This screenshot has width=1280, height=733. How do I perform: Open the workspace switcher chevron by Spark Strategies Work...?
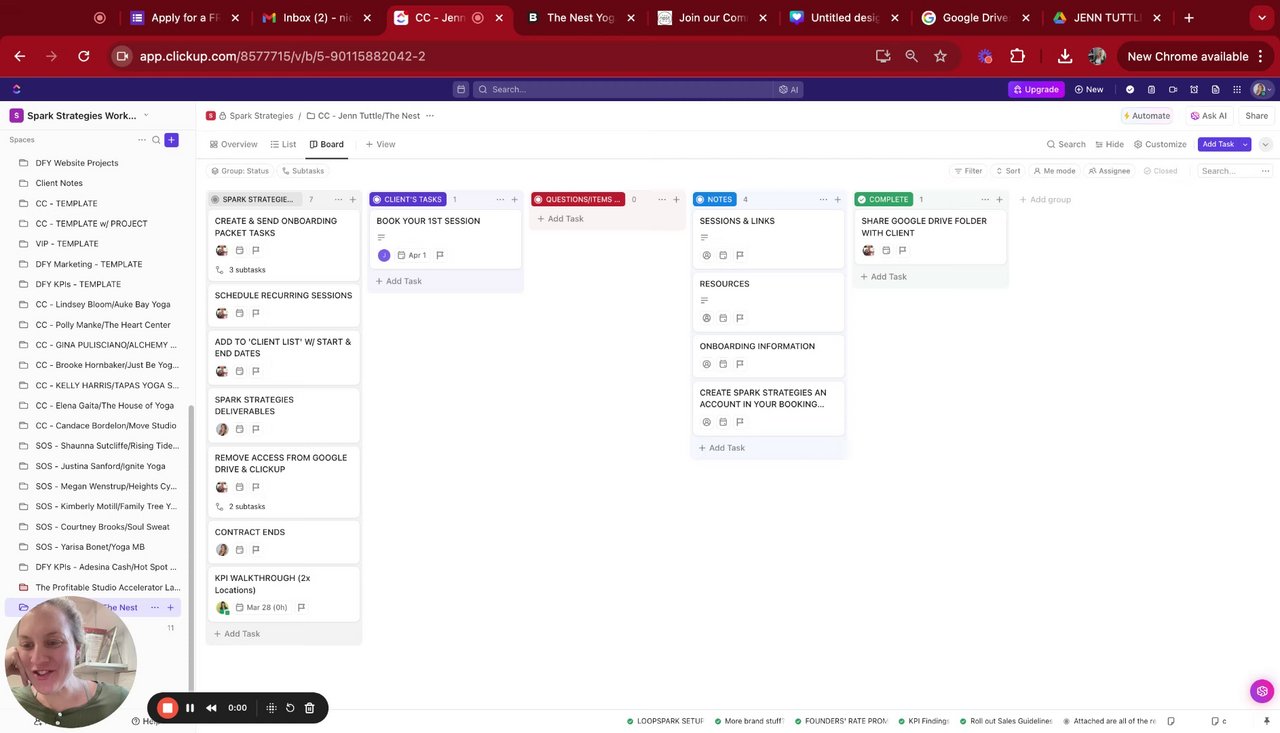coord(146,115)
